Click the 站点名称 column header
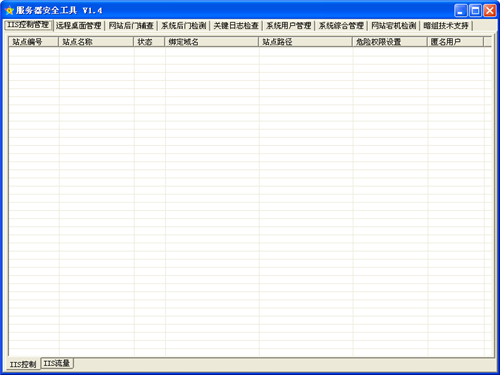The height and width of the screenshot is (375, 500). tap(96, 42)
